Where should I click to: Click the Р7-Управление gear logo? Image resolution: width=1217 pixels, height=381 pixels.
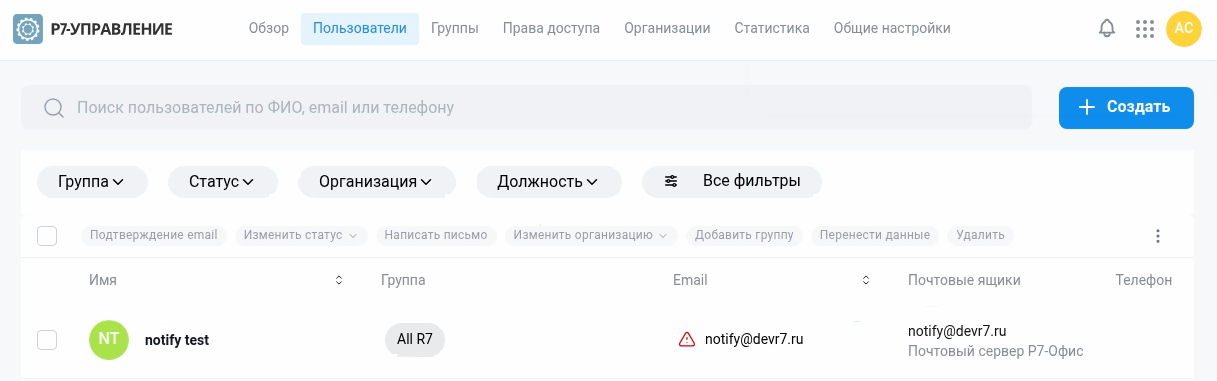pos(28,29)
